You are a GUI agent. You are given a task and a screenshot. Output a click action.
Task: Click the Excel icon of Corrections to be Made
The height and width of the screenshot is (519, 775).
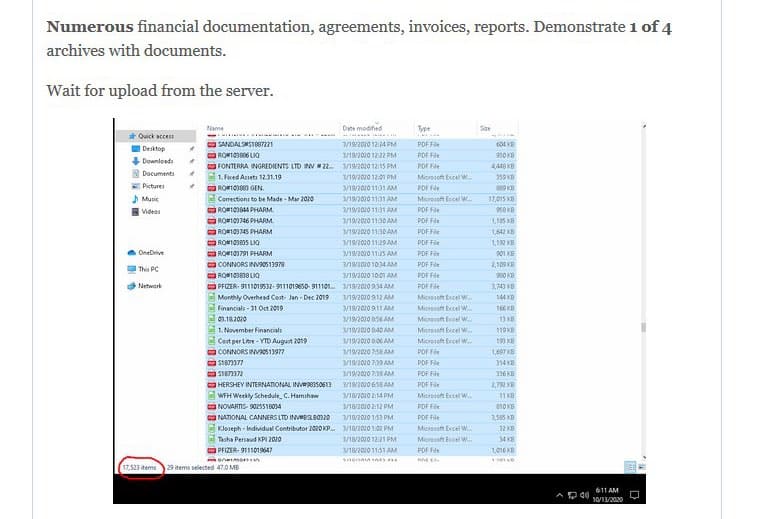[x=211, y=199]
